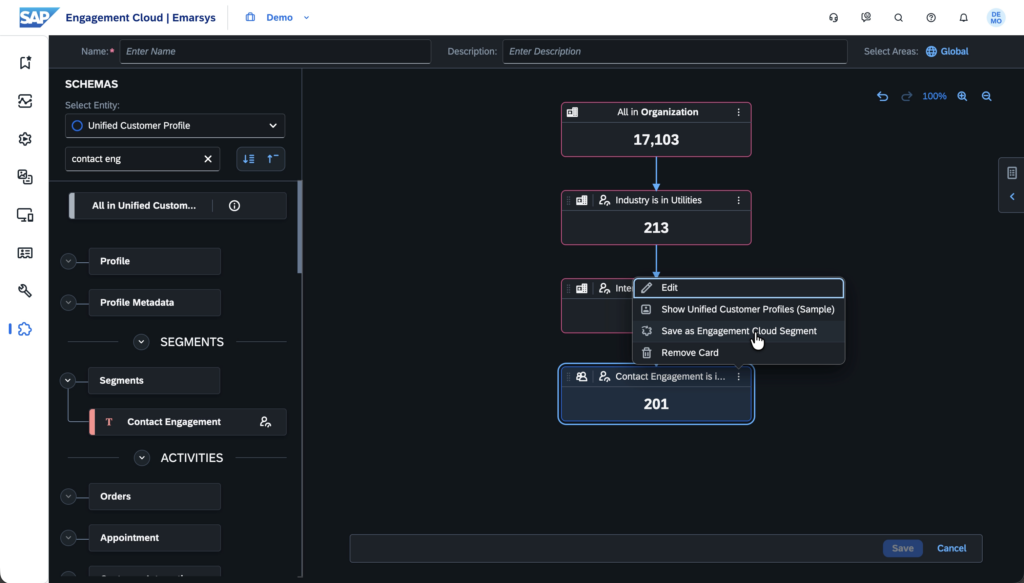1024x583 pixels.
Task: Click the 100% zoom level
Action: pyautogui.click(x=934, y=96)
